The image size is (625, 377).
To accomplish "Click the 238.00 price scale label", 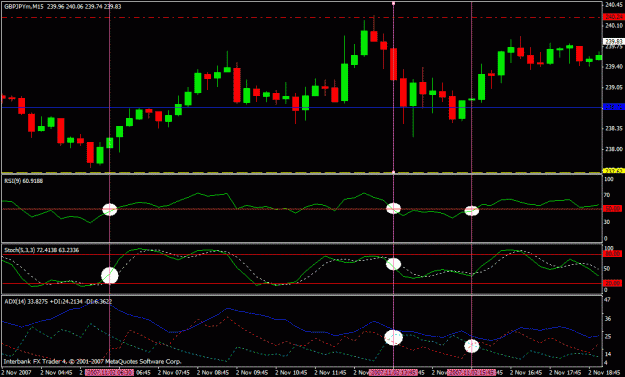I will [614, 149].
